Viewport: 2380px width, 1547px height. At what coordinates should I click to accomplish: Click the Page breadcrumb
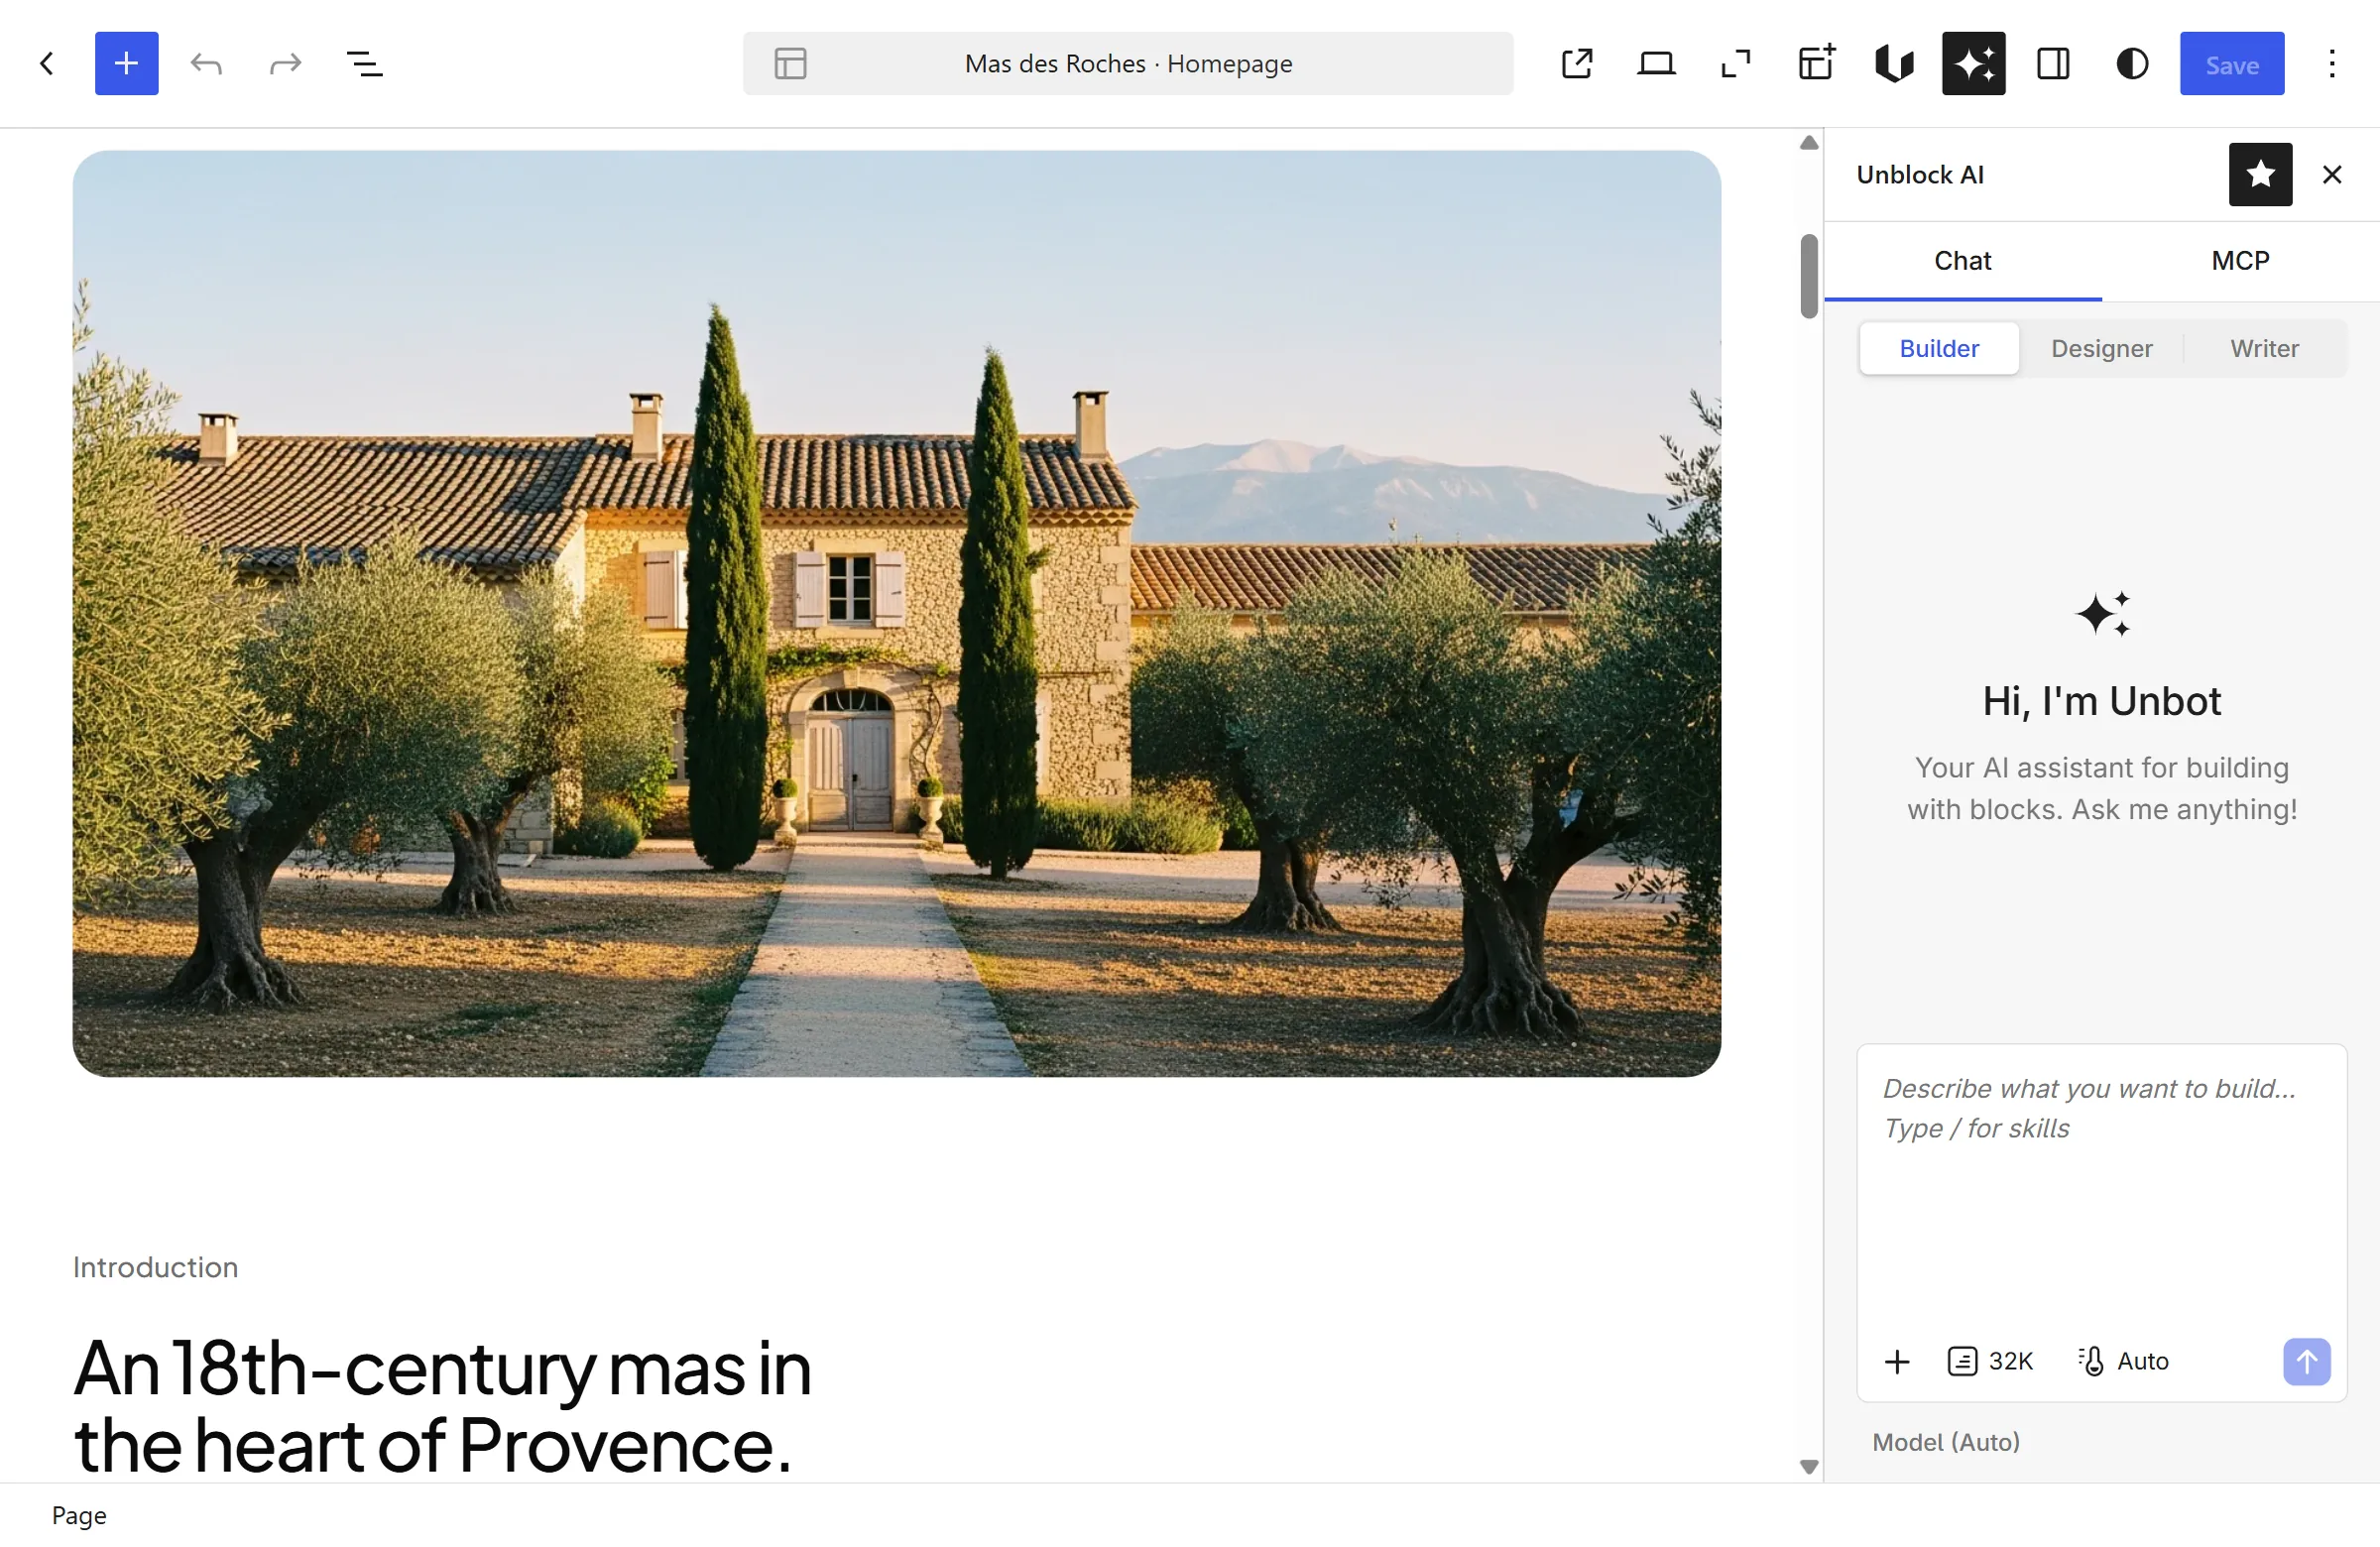click(x=79, y=1516)
